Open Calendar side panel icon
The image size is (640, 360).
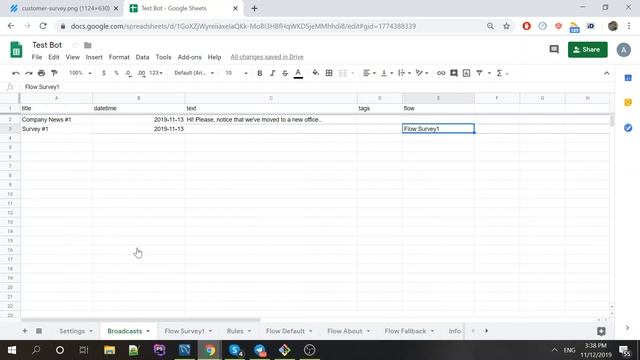pos(628,78)
